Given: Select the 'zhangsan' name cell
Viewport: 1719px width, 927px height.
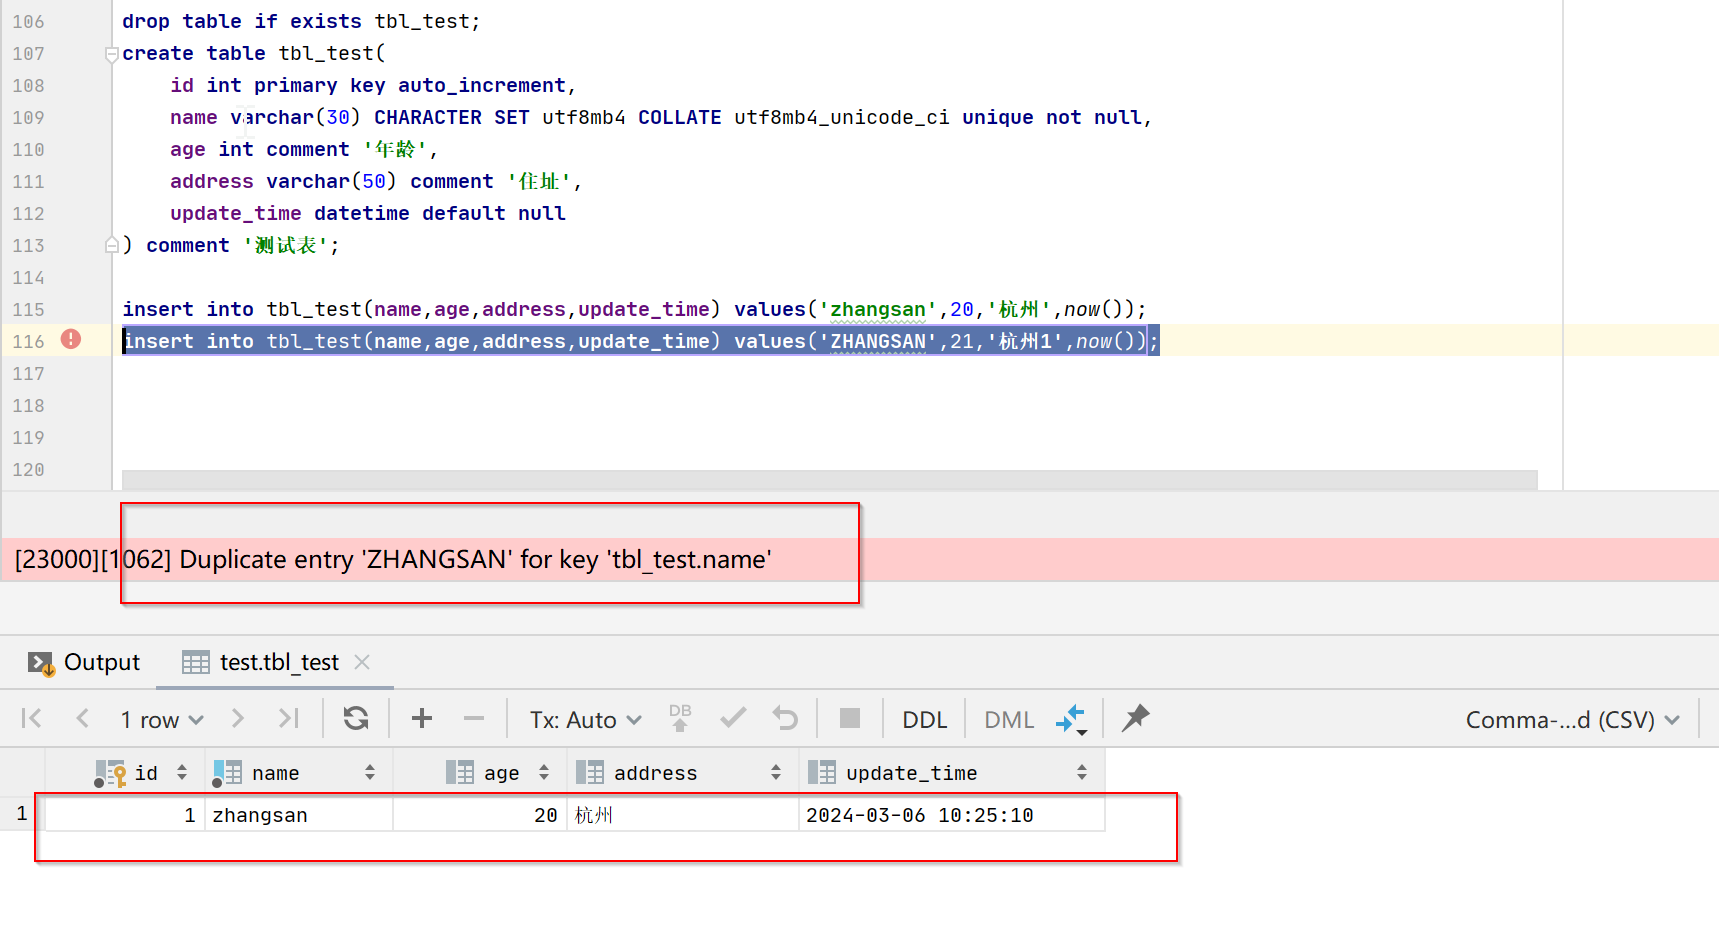Looking at the screenshot, I should [x=299, y=815].
